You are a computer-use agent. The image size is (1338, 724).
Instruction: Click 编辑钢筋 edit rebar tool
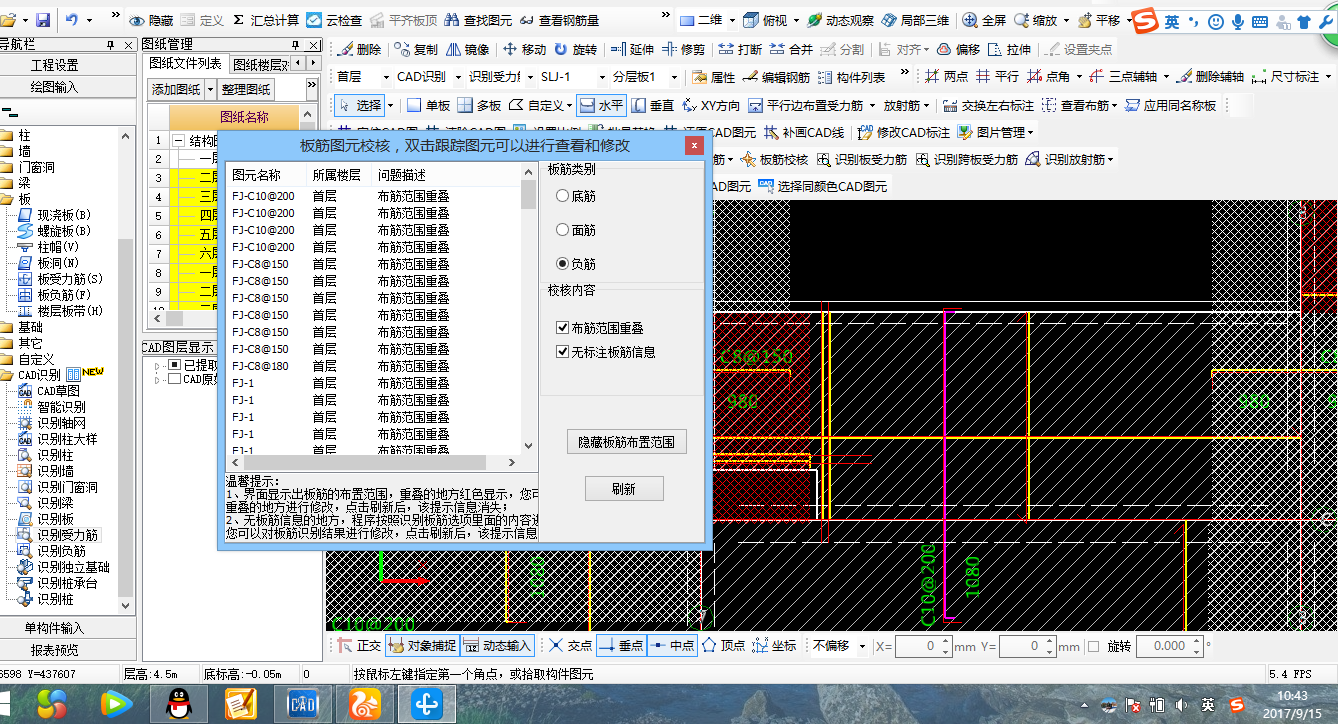pos(776,77)
